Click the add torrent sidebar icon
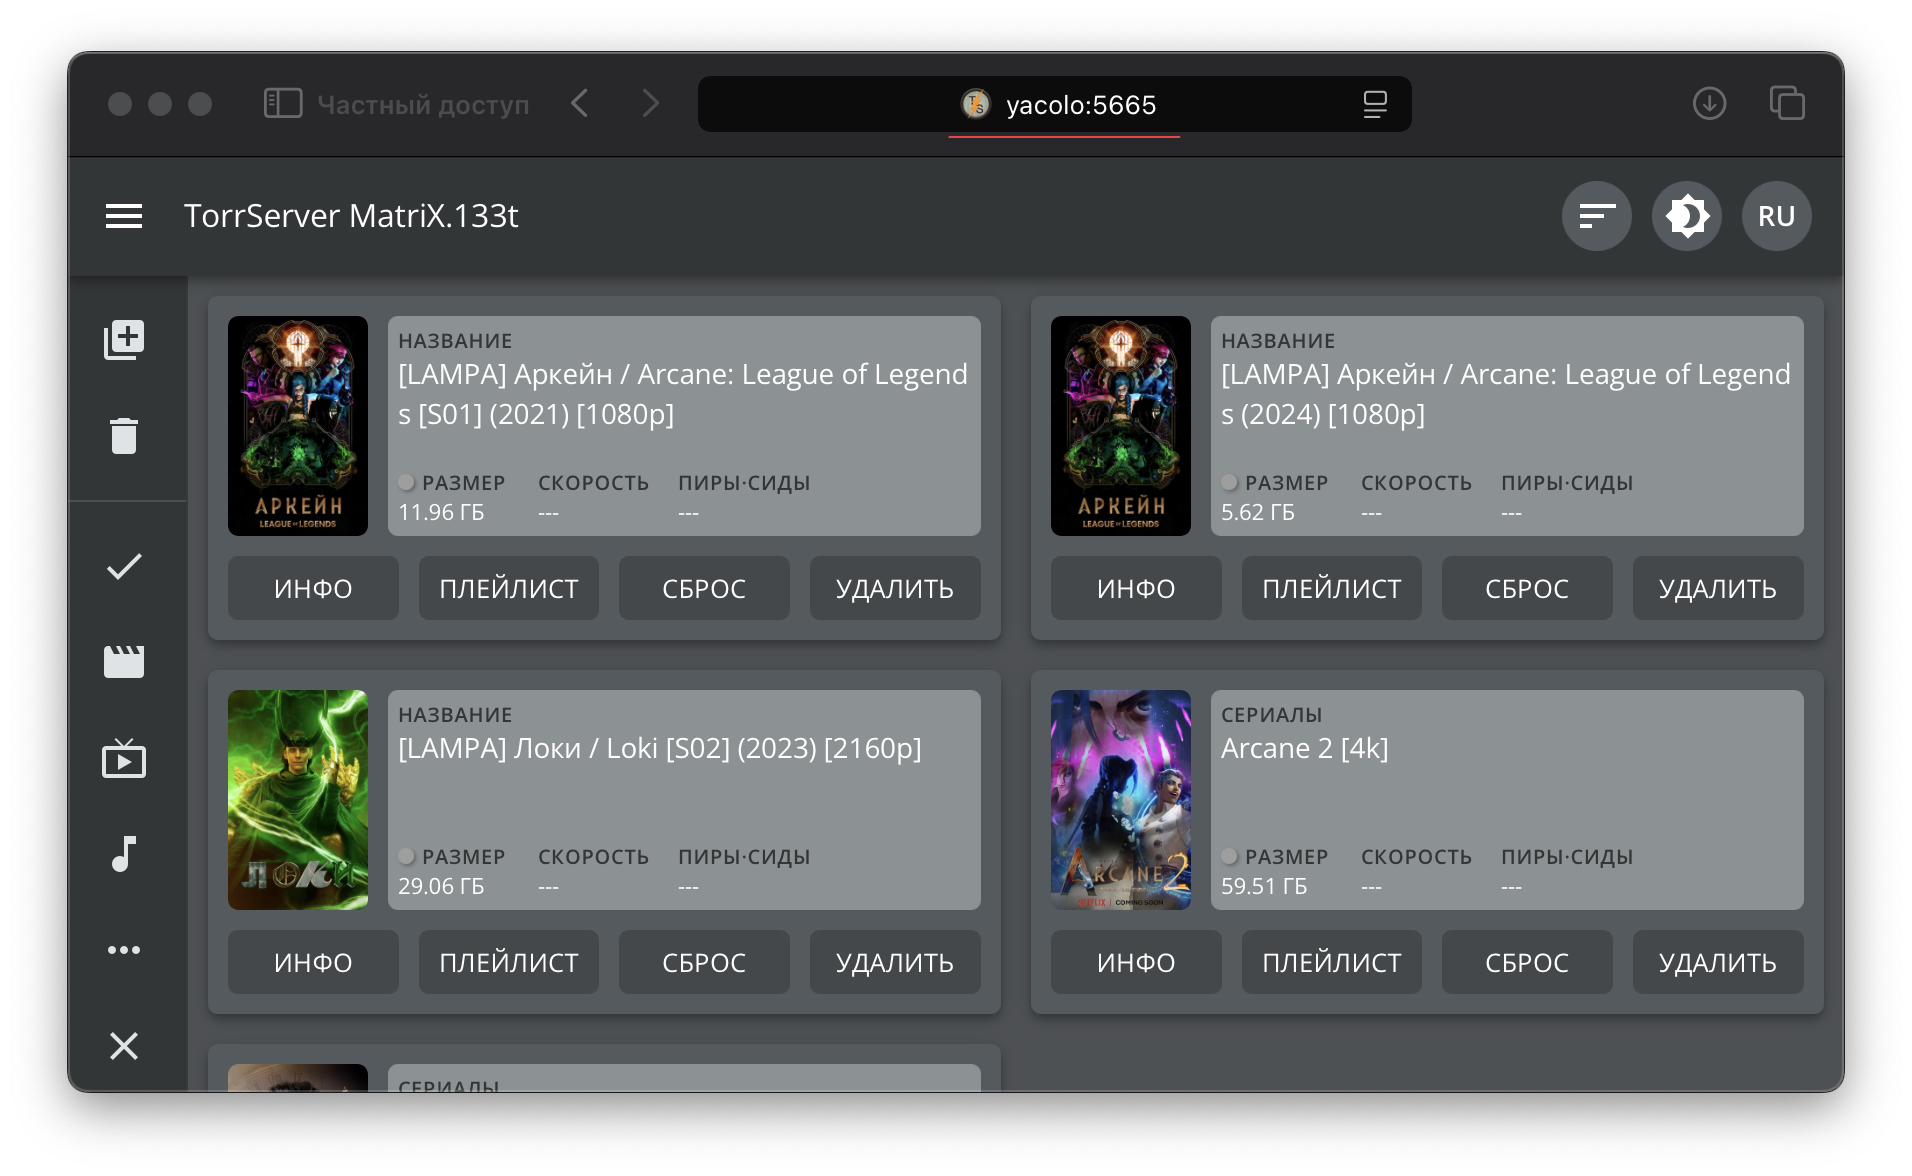 pos(124,340)
